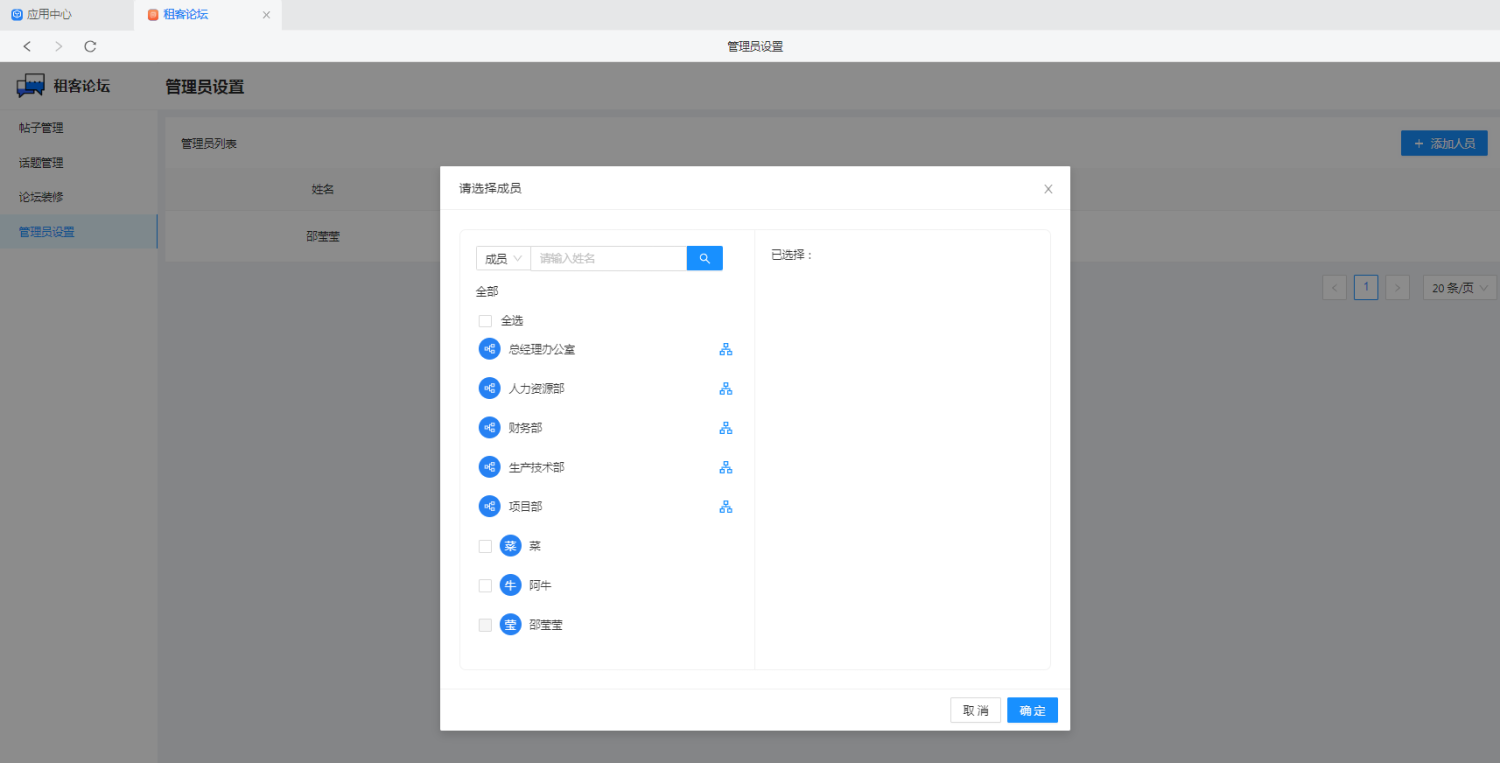This screenshot has width=1500, height=763.
Task: Click the browser refresh icon
Action: [90, 46]
